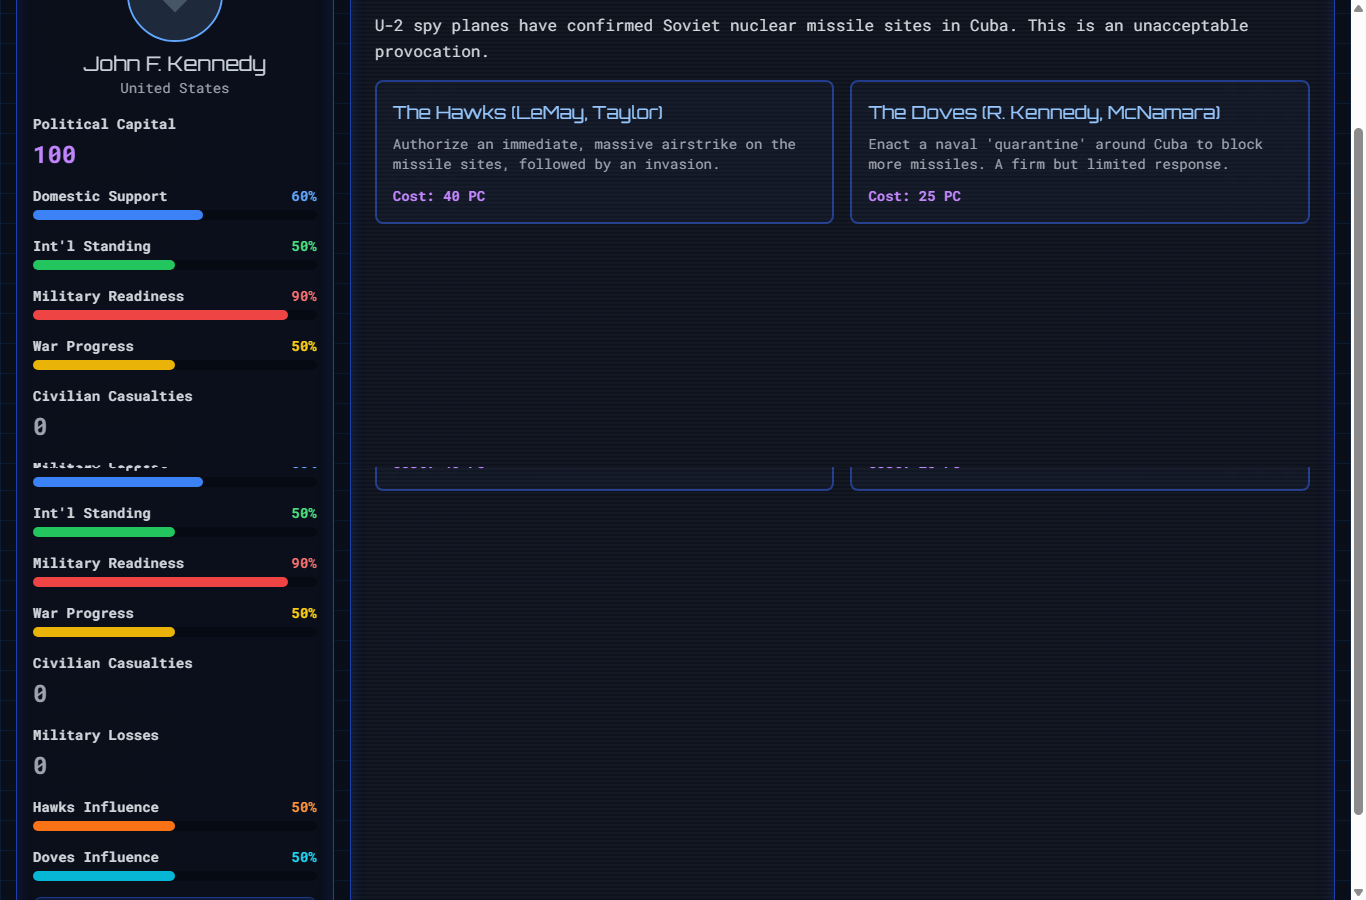Click the Military Losses label
This screenshot has width=1366, height=900.
[x=96, y=735]
